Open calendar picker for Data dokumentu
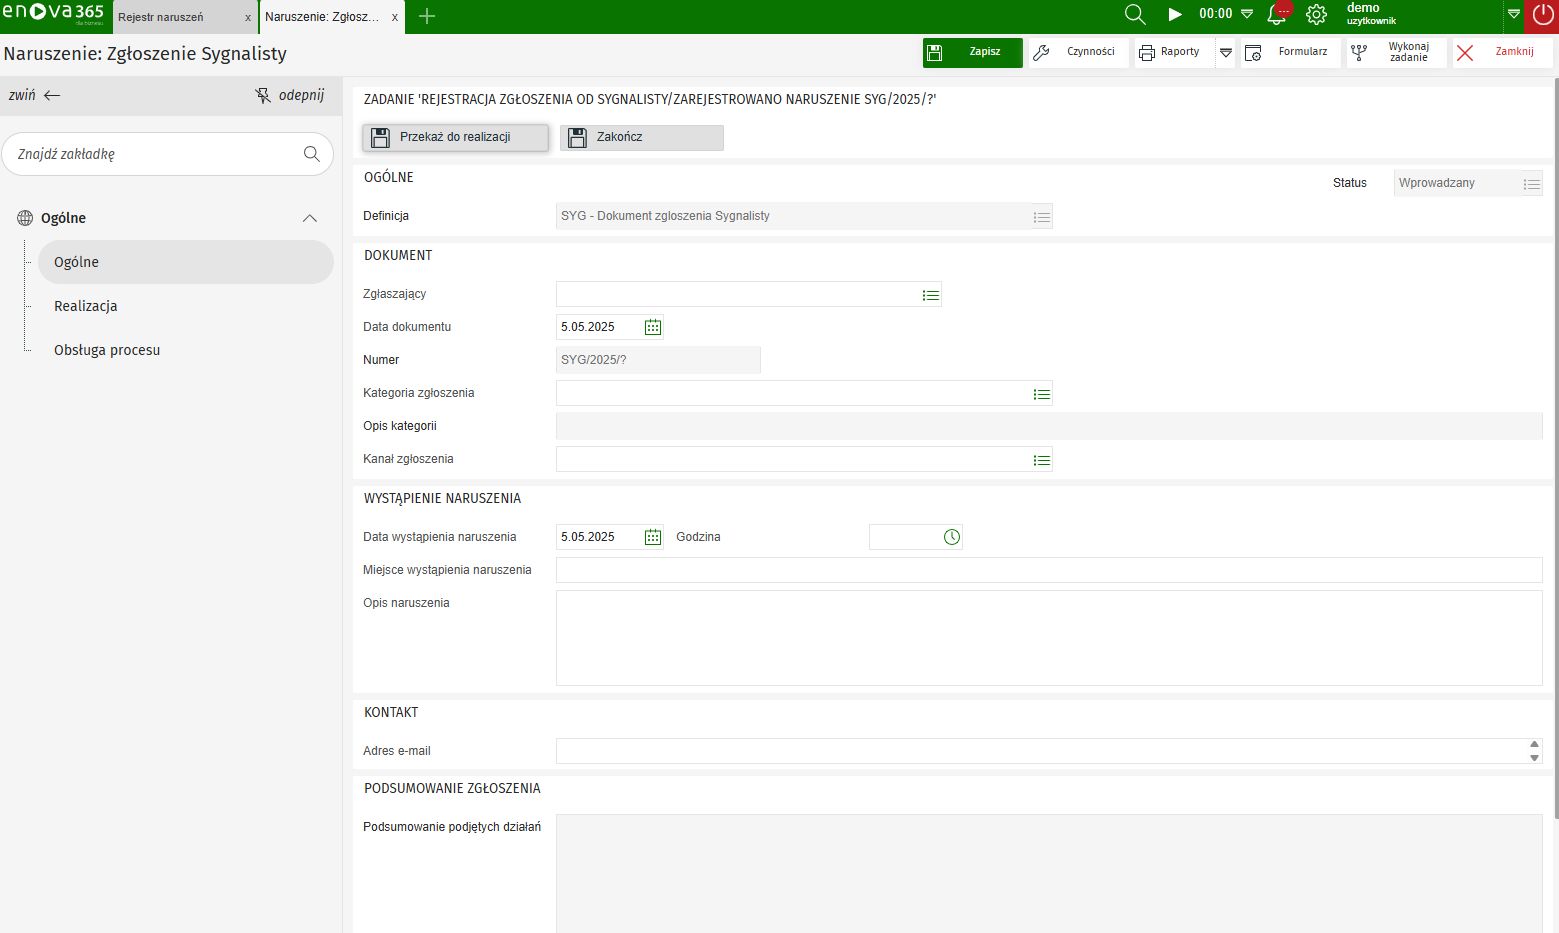Viewport: 1559px width, 933px height. tap(653, 327)
